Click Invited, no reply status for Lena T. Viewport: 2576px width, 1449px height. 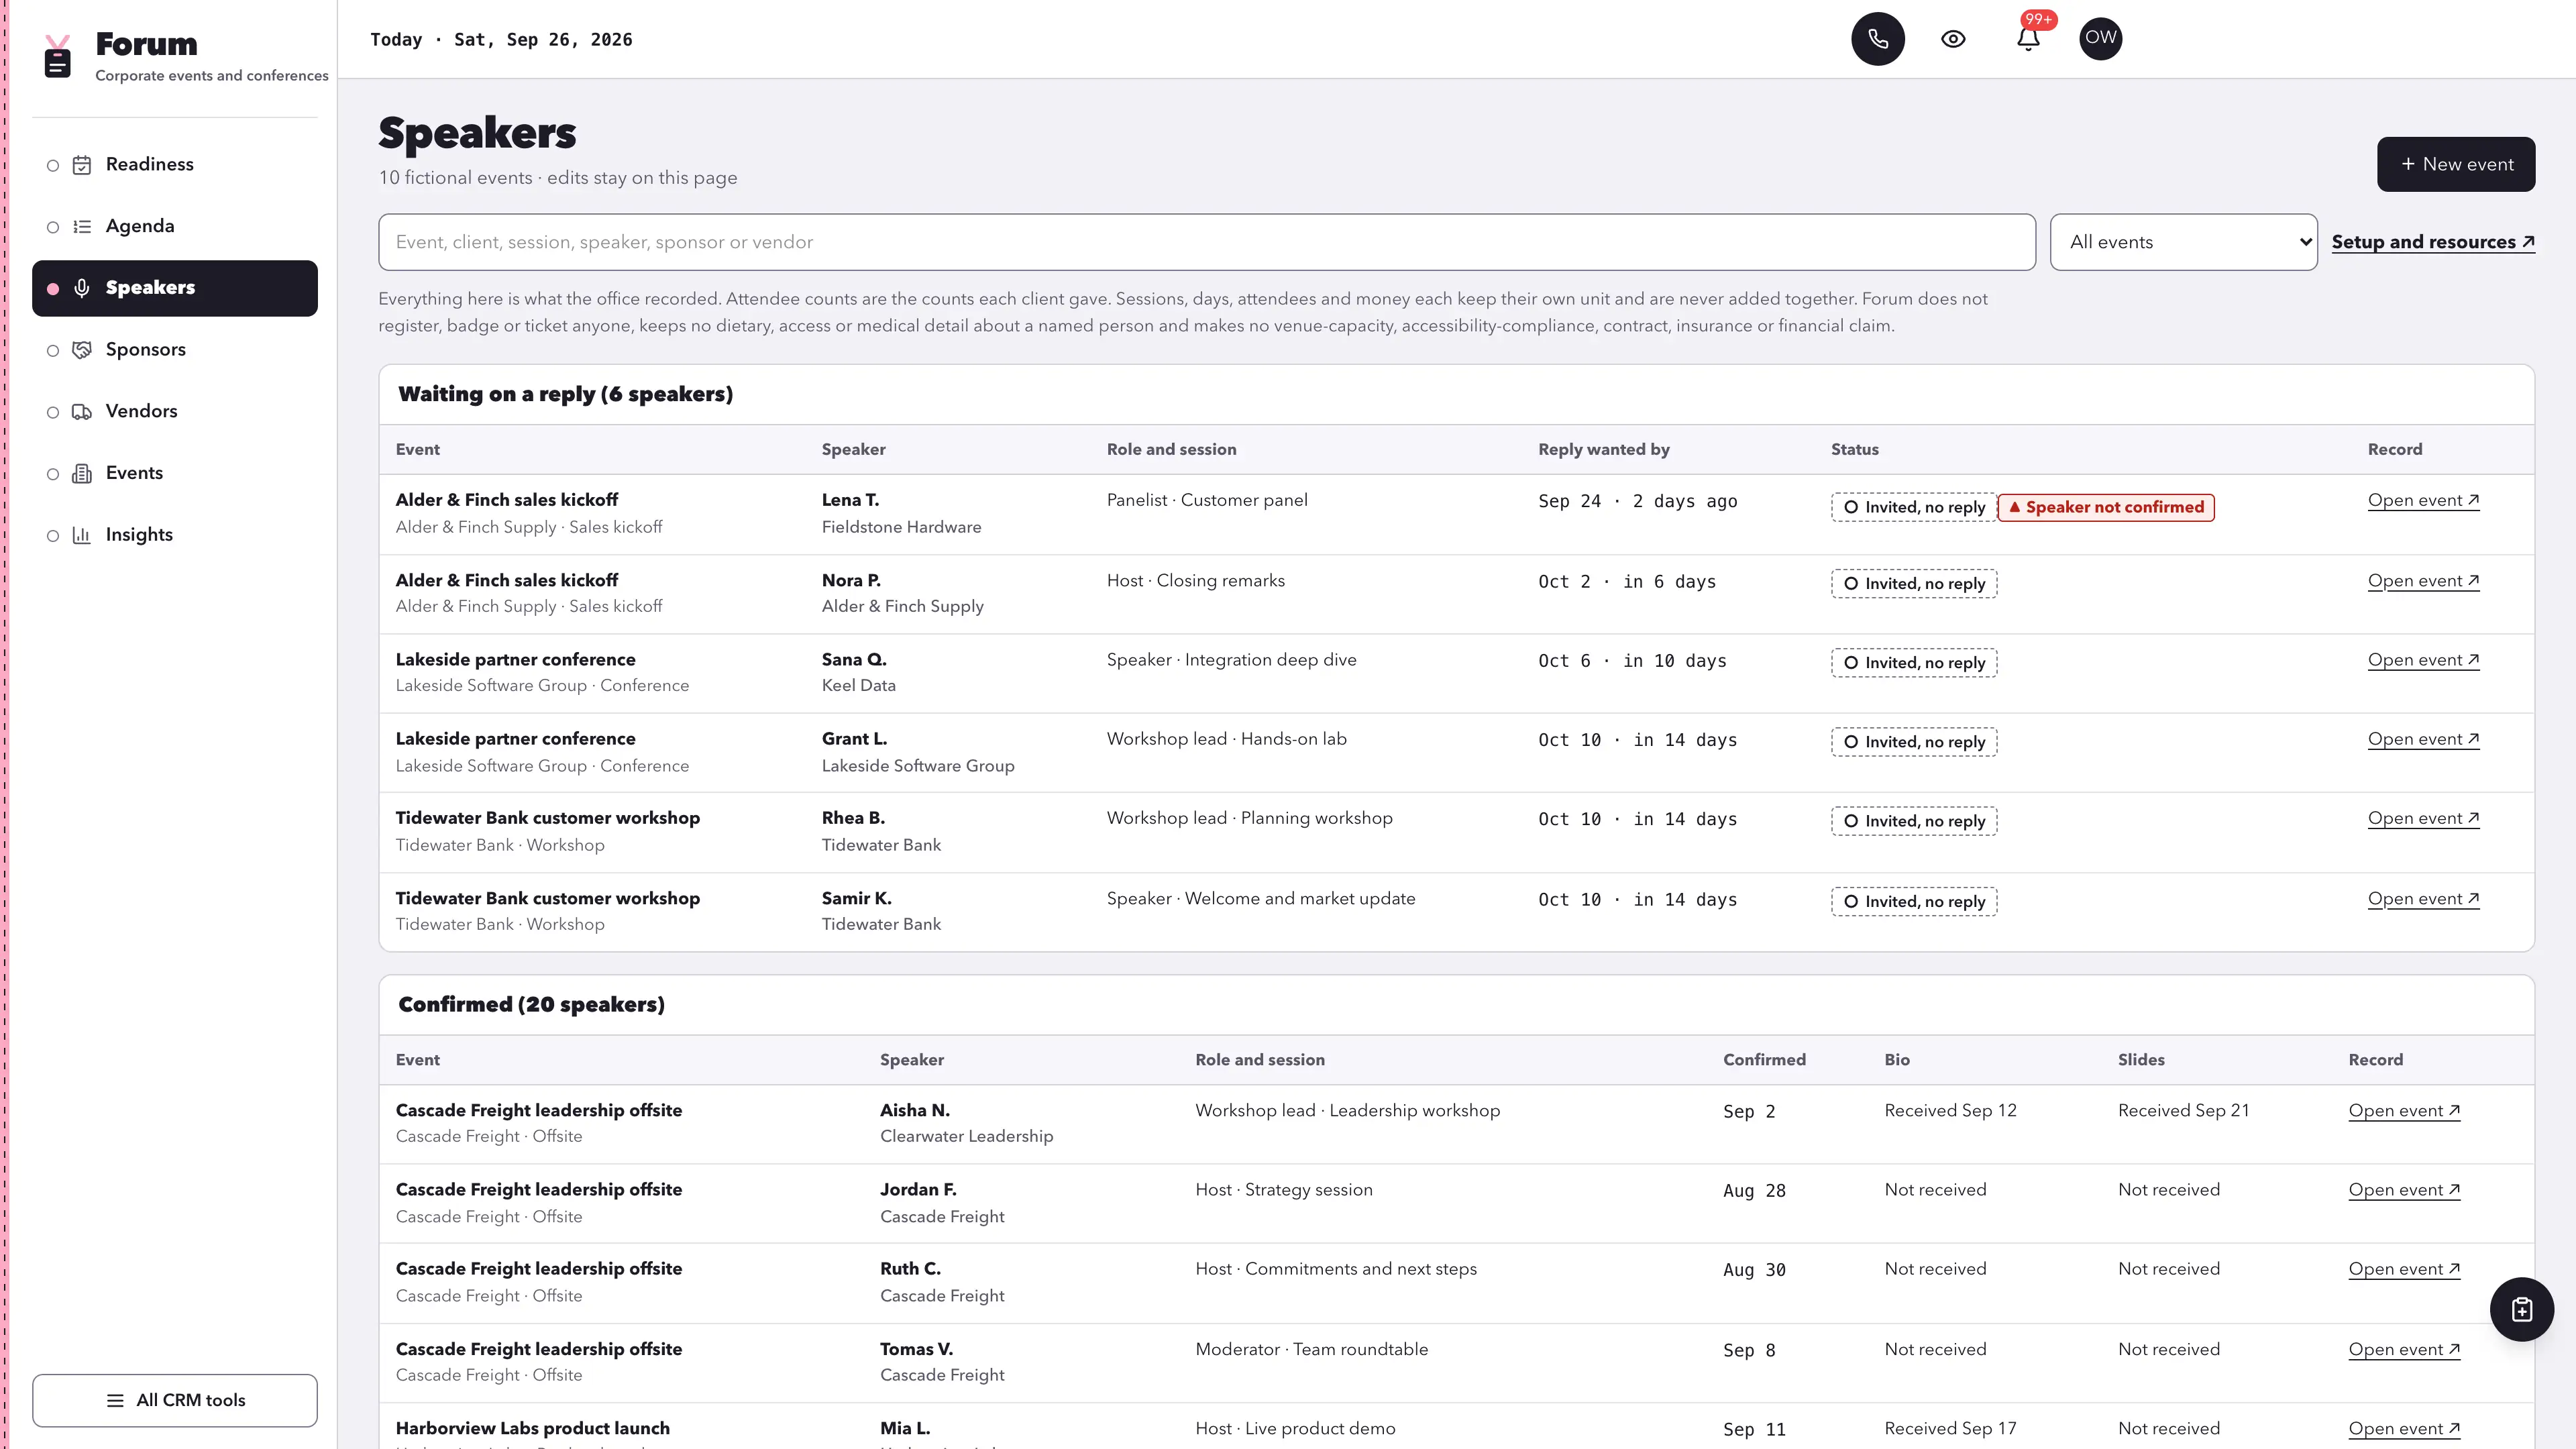1914,507
